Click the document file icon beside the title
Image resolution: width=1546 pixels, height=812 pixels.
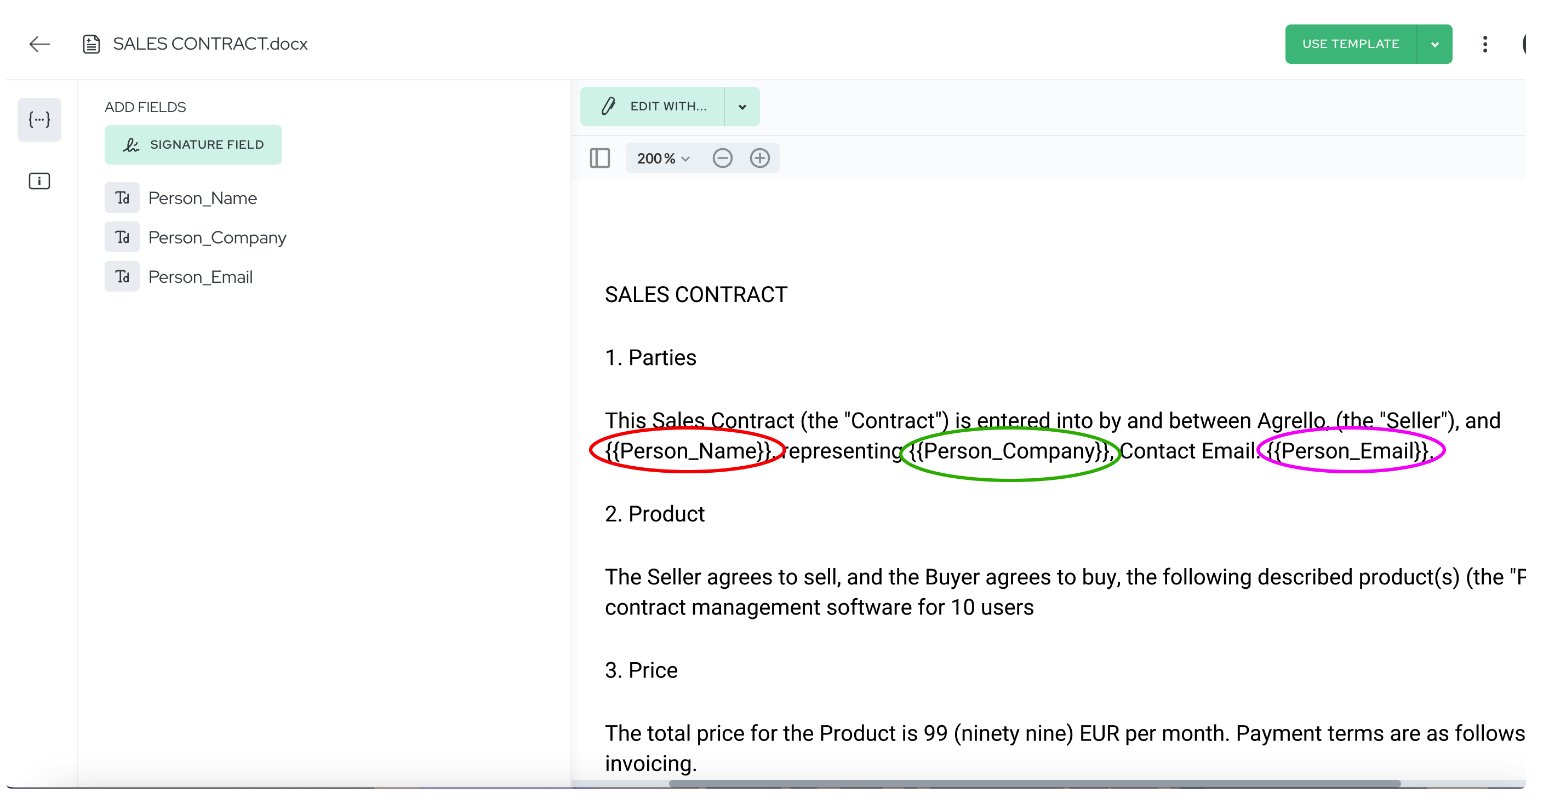(91, 44)
